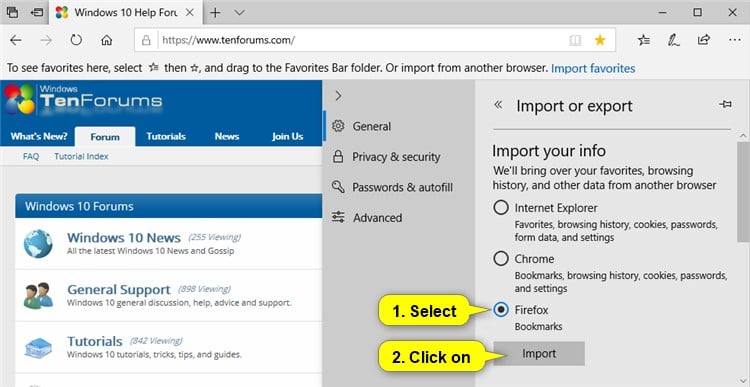This screenshot has width=750, height=387.
Task: Click the '(842 Viewing)' text
Action: (156, 341)
